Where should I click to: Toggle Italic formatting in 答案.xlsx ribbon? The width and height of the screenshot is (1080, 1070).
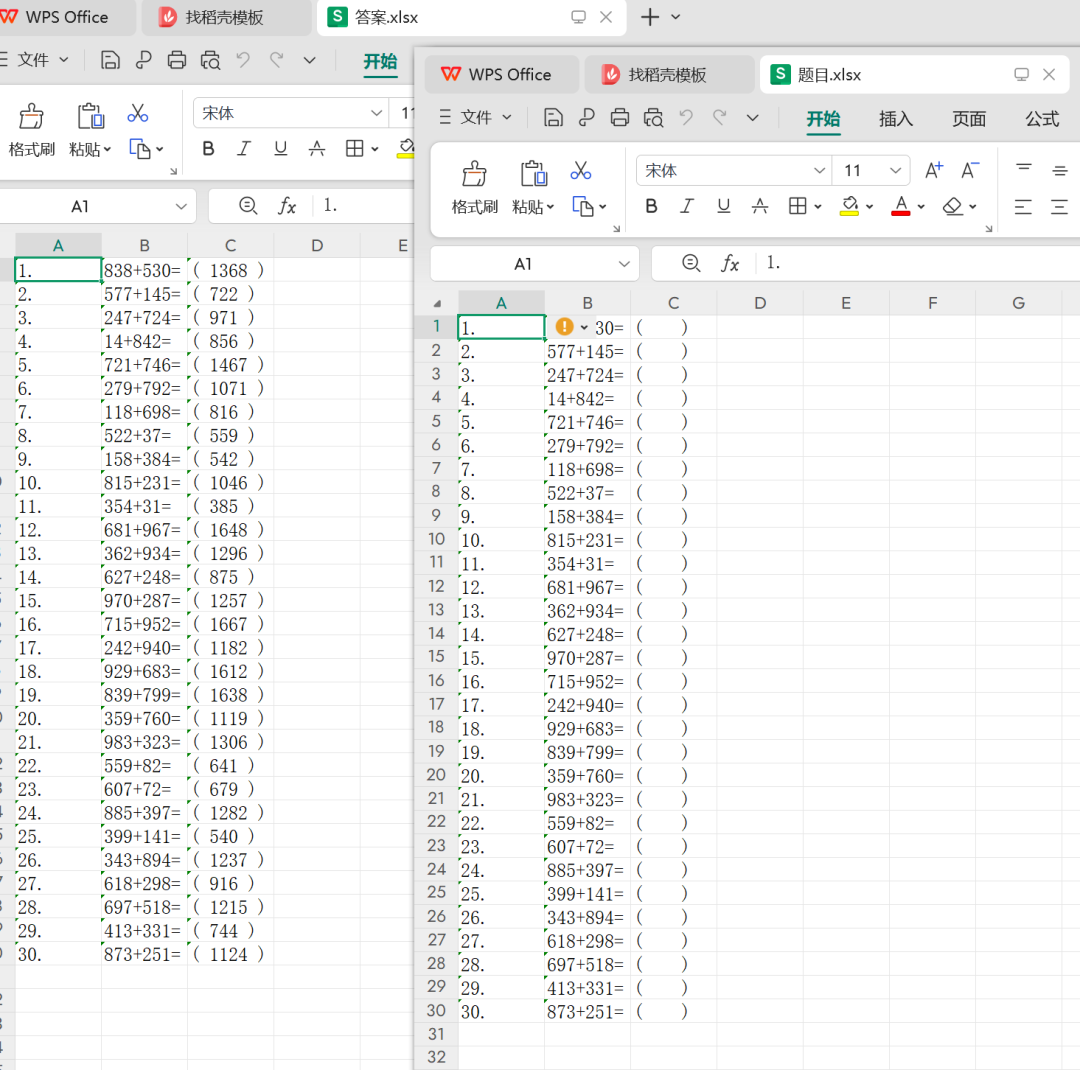pos(243,148)
